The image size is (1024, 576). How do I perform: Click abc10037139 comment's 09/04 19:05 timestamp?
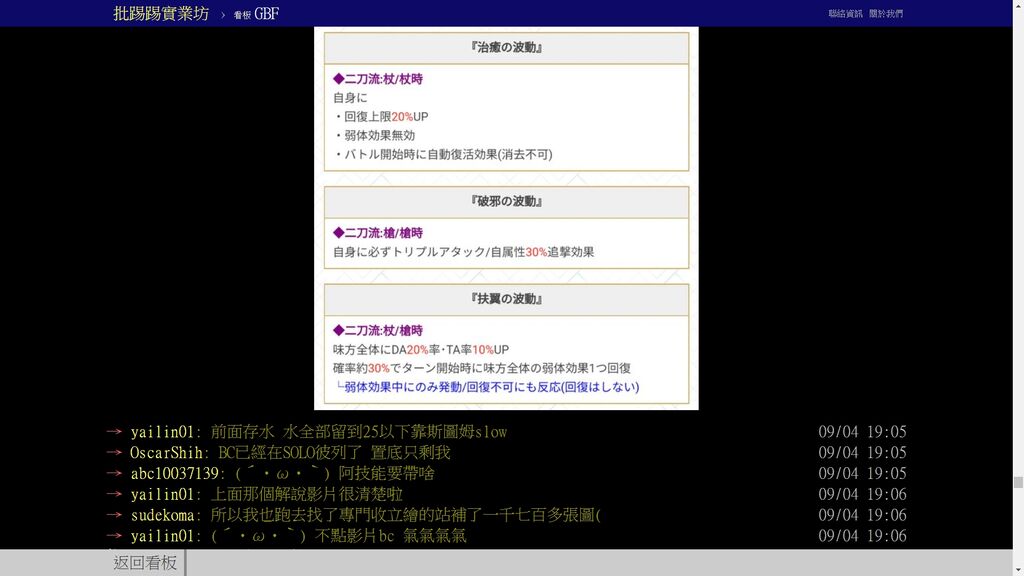click(862, 473)
